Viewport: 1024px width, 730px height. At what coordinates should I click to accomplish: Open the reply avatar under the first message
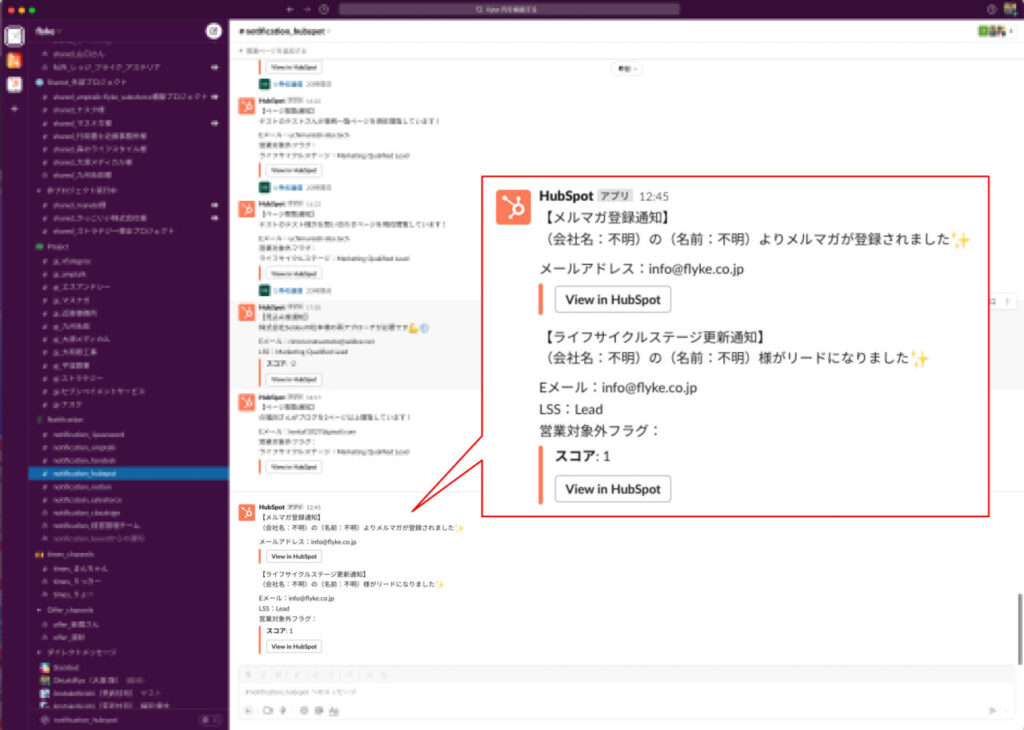pos(264,84)
